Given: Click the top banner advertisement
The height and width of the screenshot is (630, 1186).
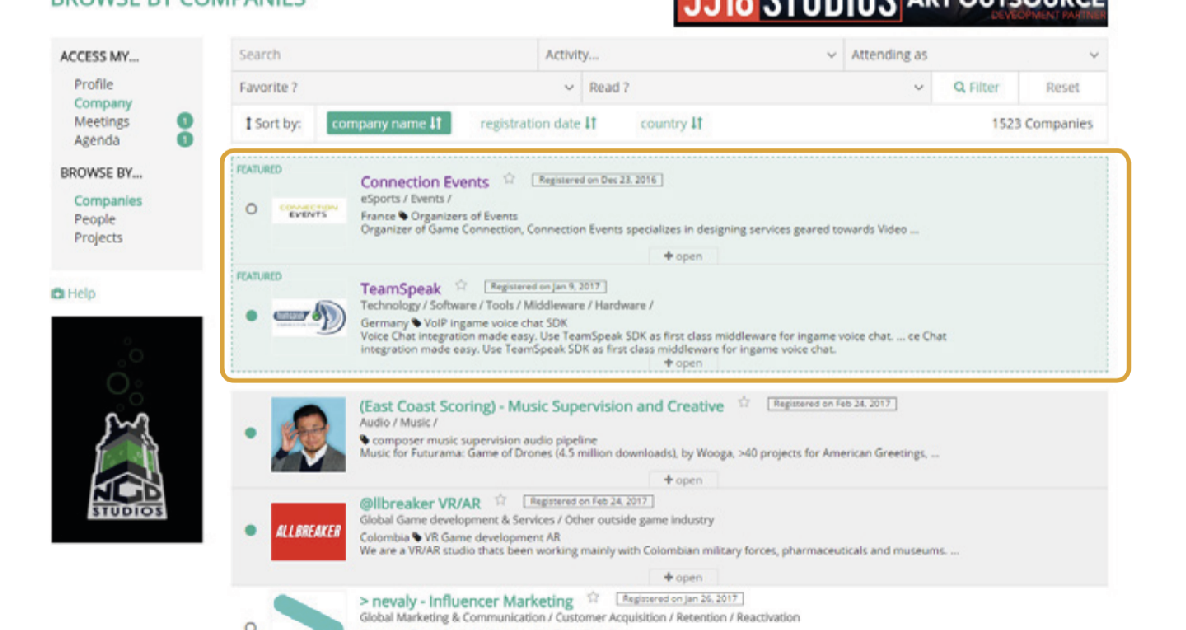Looking at the screenshot, I should point(890,13).
